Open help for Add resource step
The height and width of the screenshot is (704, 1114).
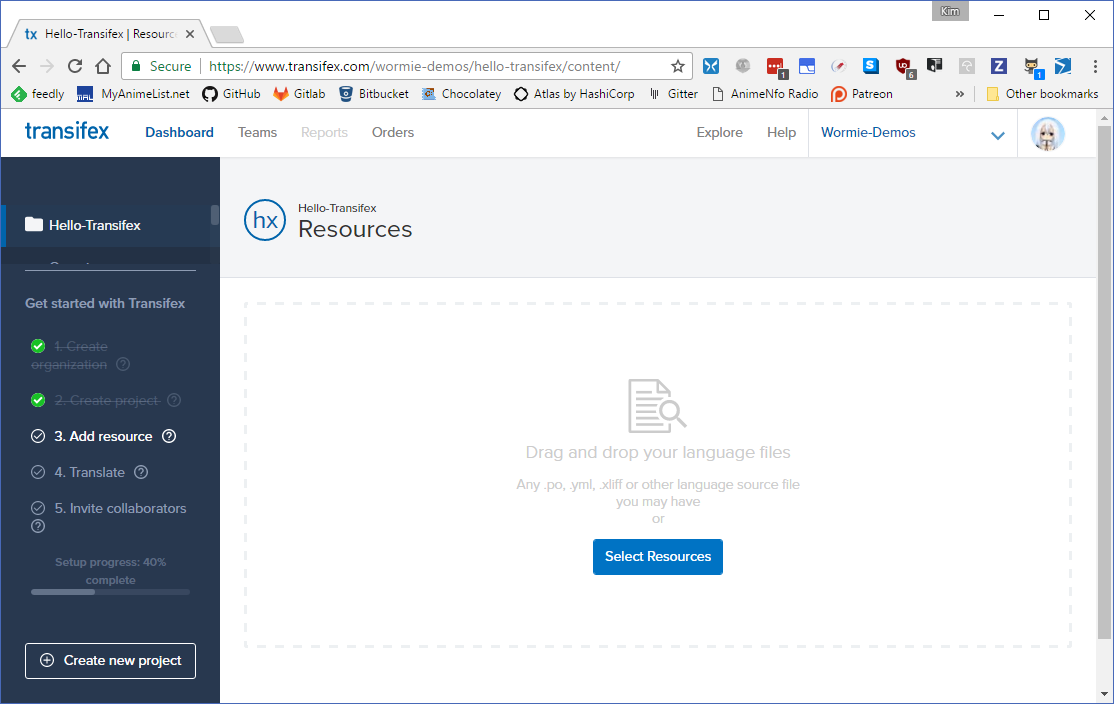point(169,436)
